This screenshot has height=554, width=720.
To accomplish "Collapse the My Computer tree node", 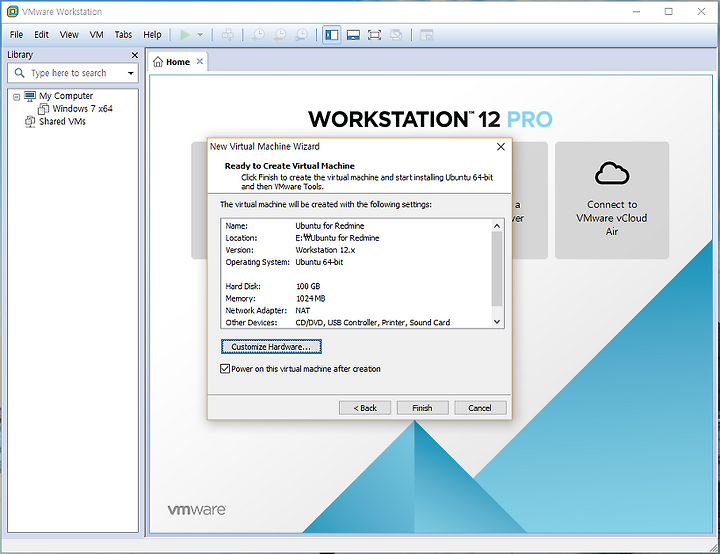I will pyautogui.click(x=17, y=96).
